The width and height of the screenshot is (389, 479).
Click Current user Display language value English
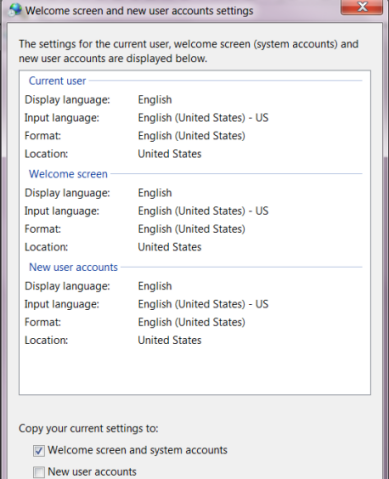[x=155, y=100]
